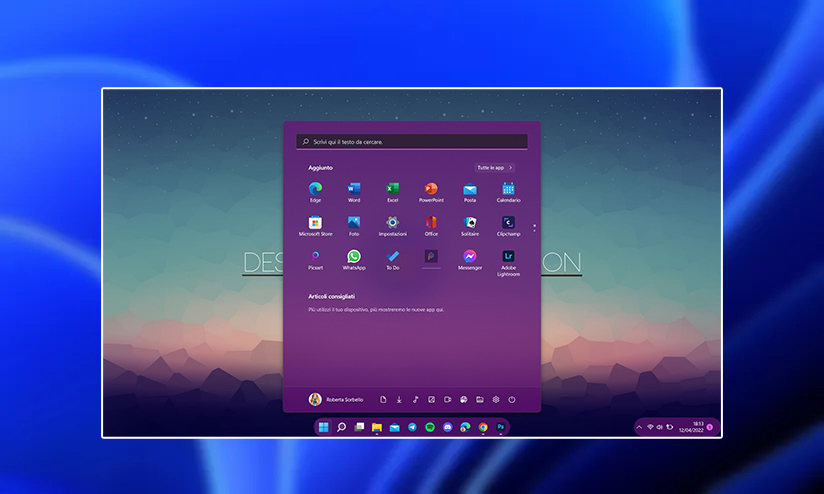Open the Tutte le app list
This screenshot has height=494, width=824.
(x=495, y=168)
